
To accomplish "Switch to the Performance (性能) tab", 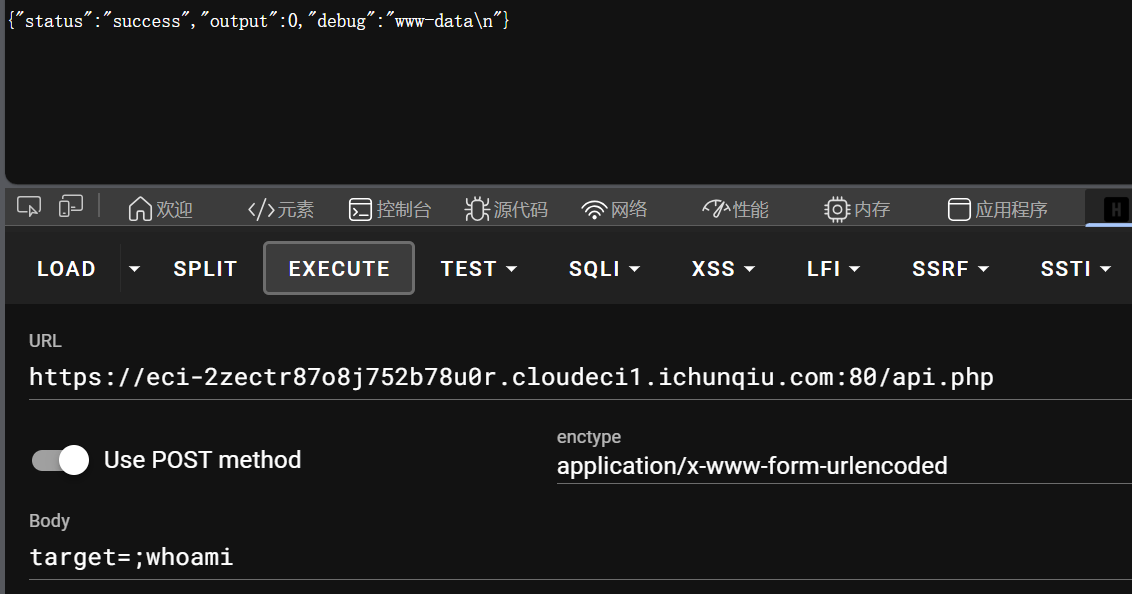I will point(736,209).
